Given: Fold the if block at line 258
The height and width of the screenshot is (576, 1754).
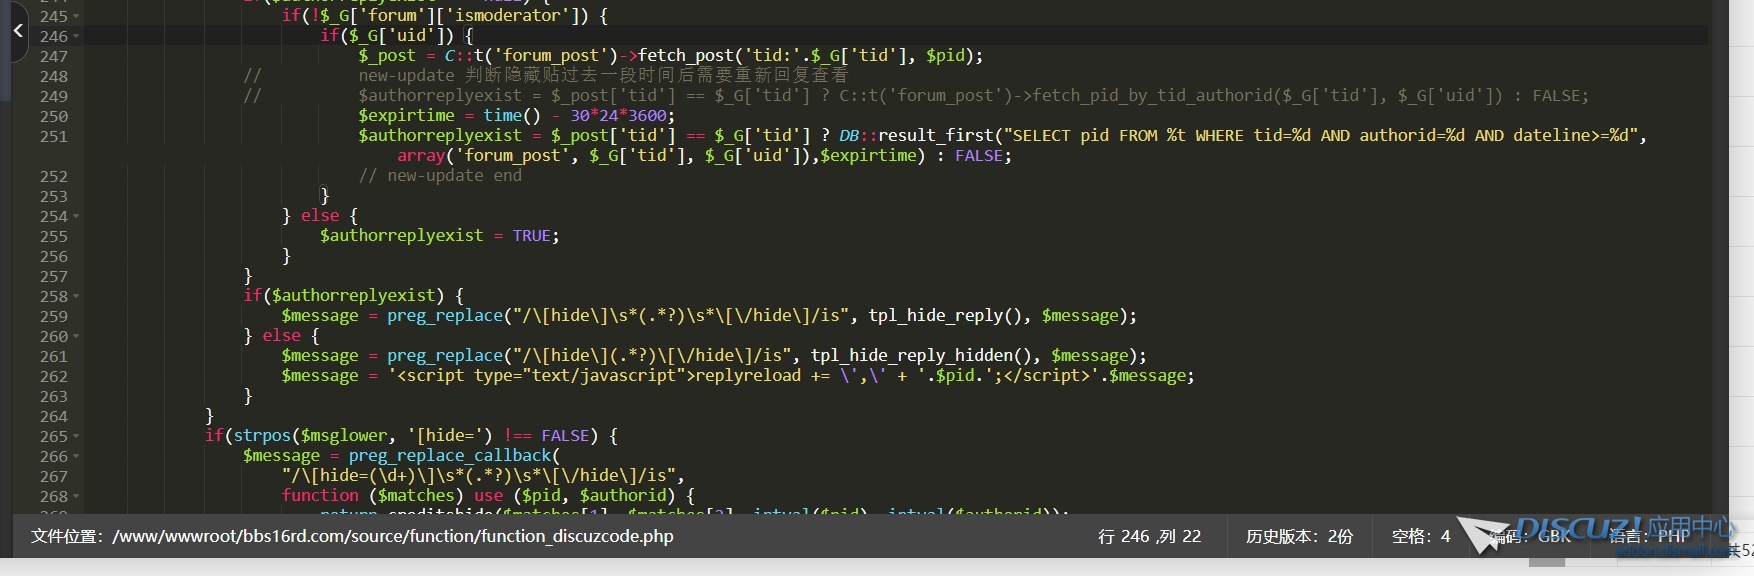Looking at the screenshot, I should [x=77, y=297].
